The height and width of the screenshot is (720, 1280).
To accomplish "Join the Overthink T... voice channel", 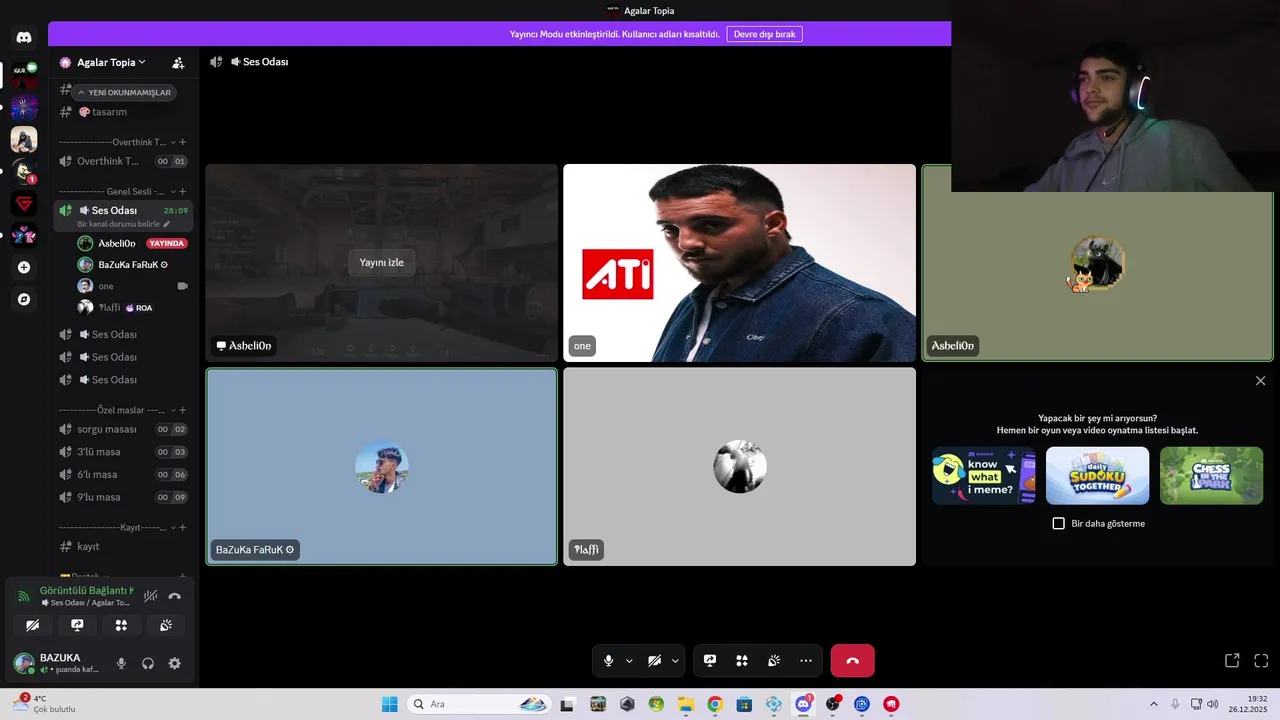I will coord(123,161).
